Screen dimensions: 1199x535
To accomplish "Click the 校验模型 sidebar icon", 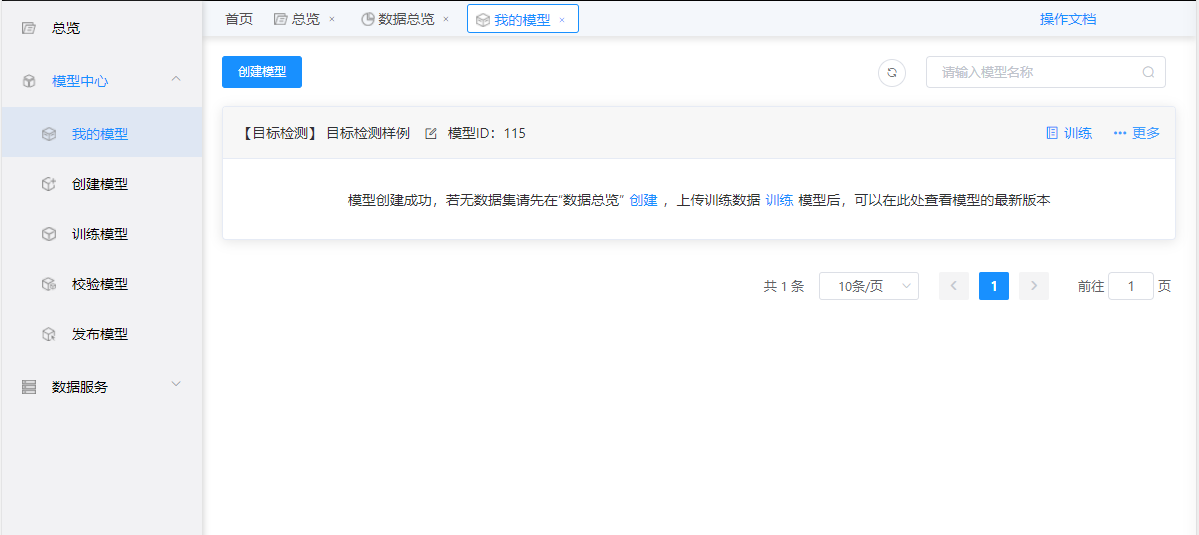I will (49, 284).
